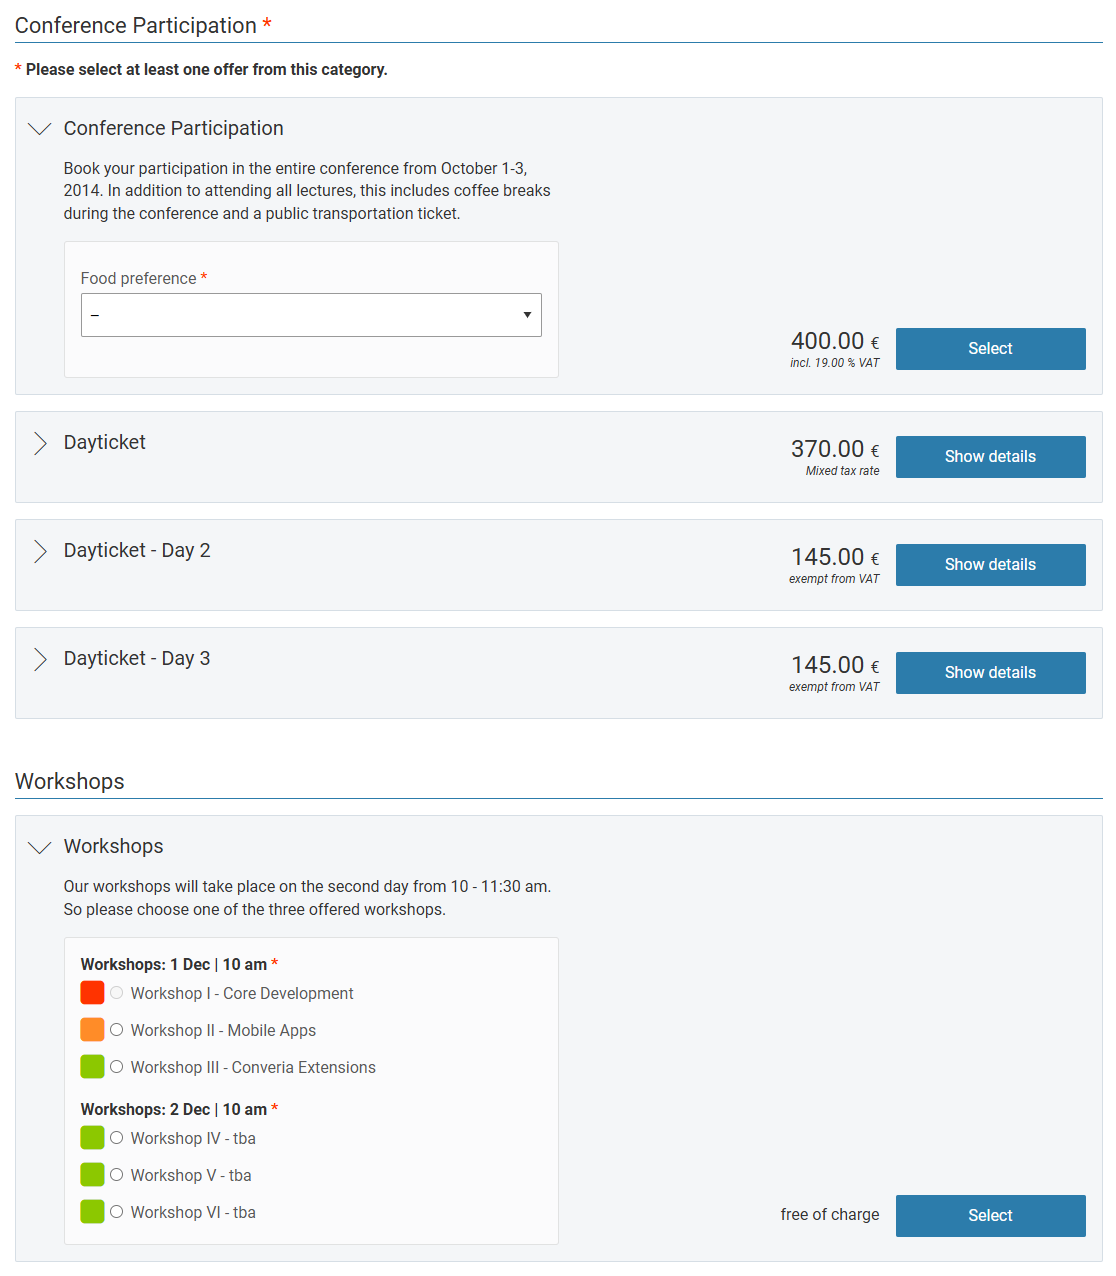Expand the Dayticket section

39,443
